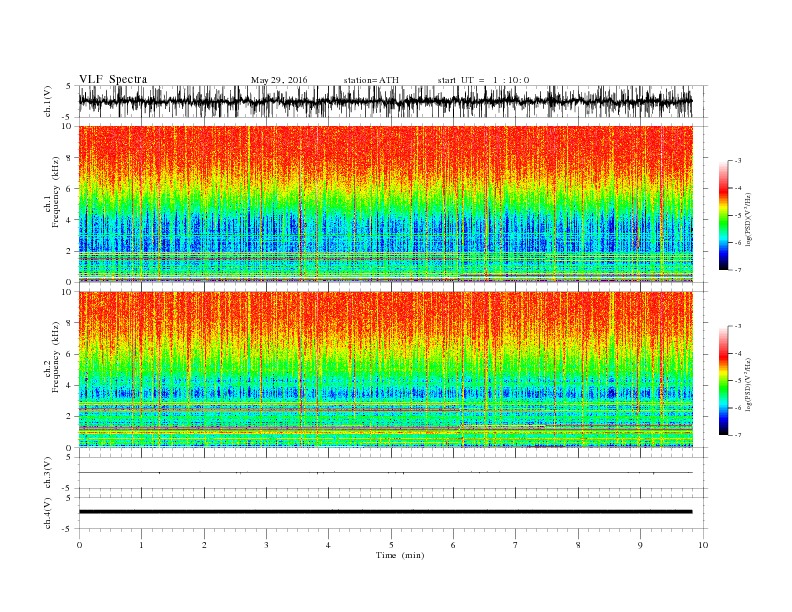Select the "May 29, 2016" date text
792x612 pixels.
(x=279, y=80)
